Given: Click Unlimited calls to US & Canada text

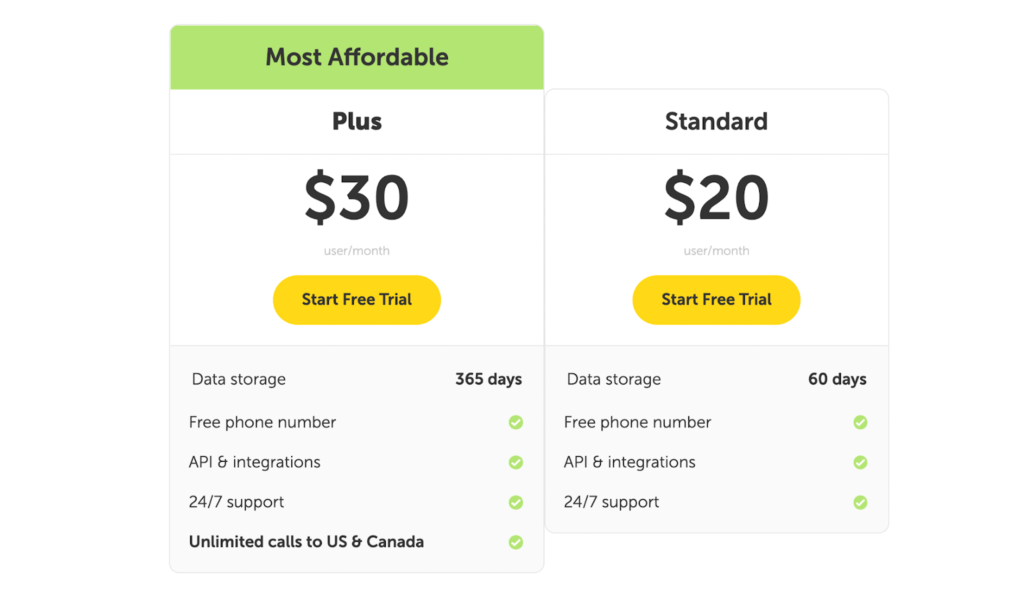Looking at the screenshot, I should tap(306, 542).
